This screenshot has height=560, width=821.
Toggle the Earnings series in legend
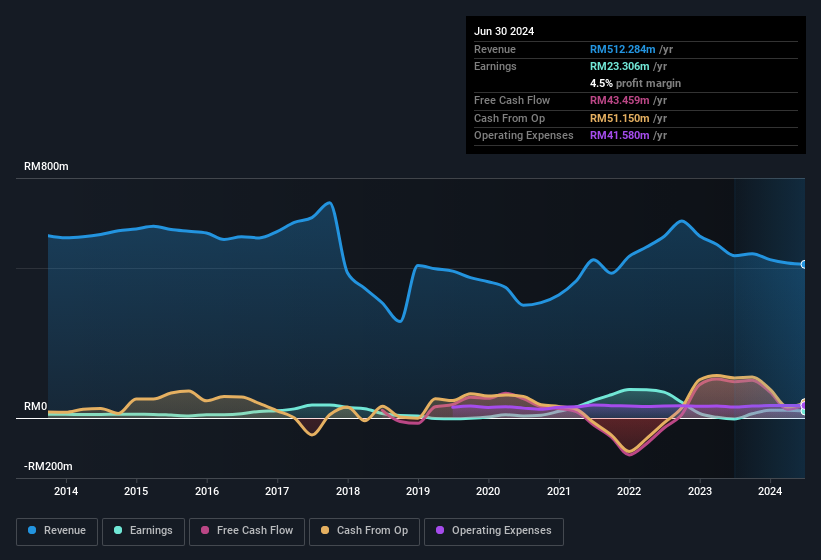coord(143,531)
